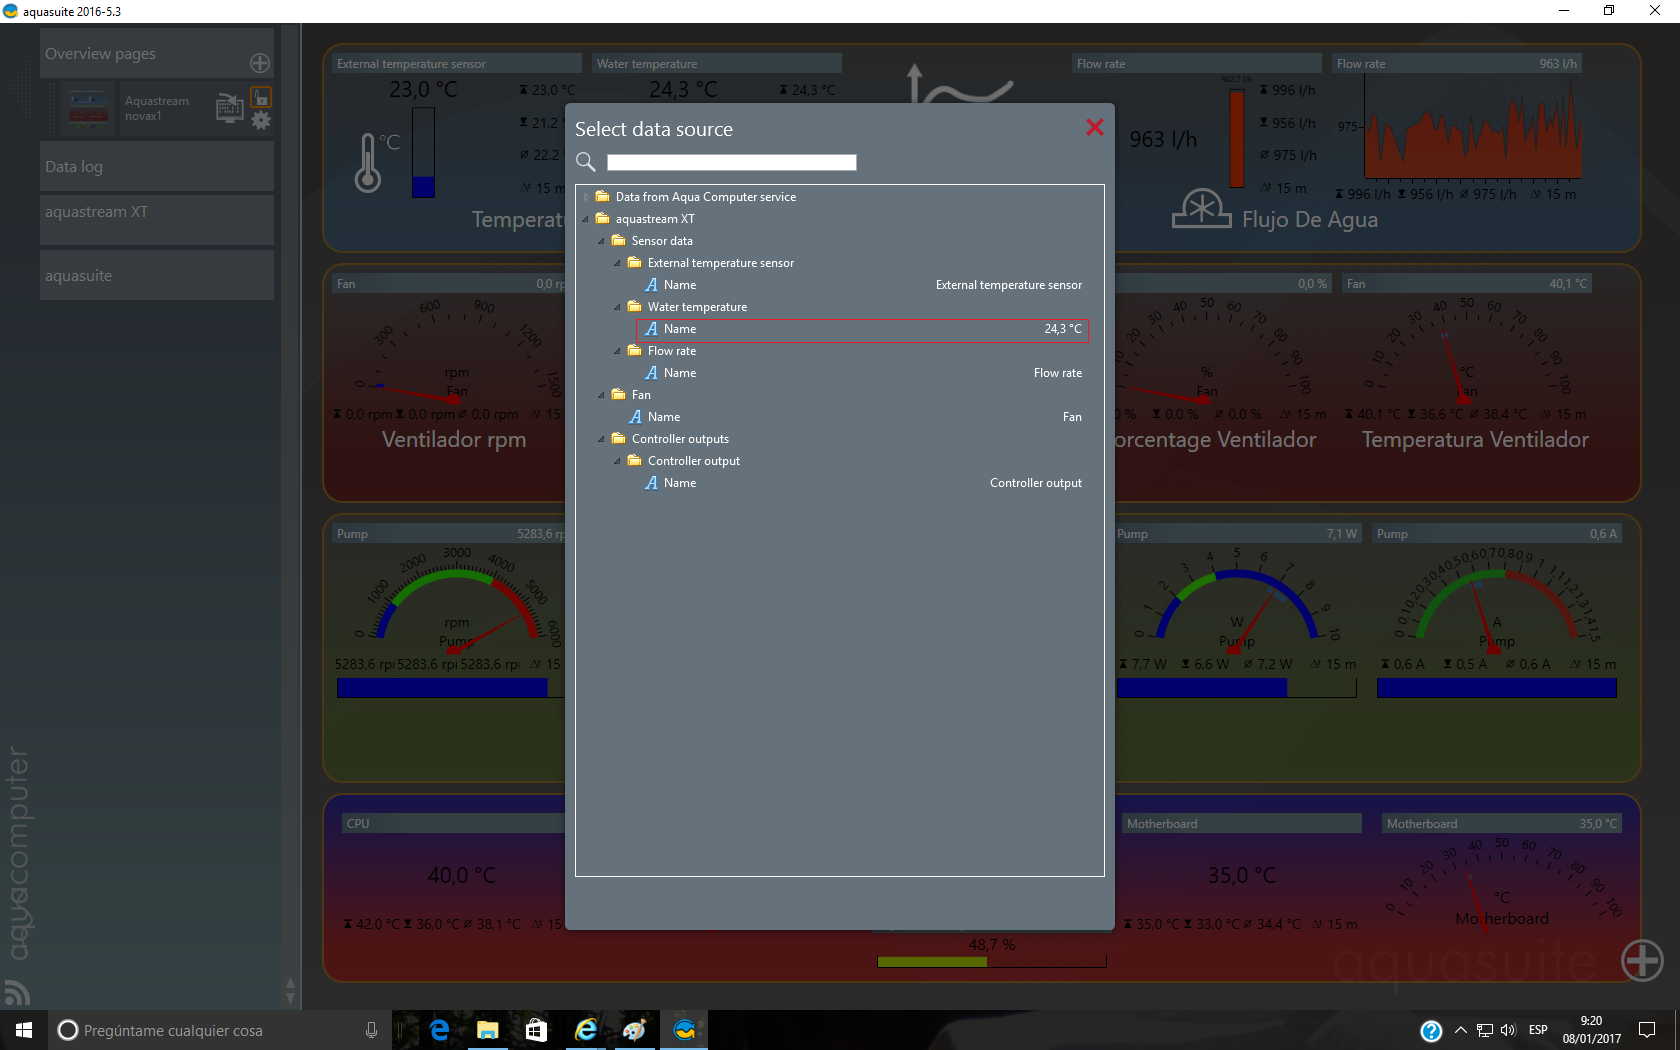The height and width of the screenshot is (1050, 1680).
Task: Click the search magnifier icon in dialog
Action: tap(586, 162)
